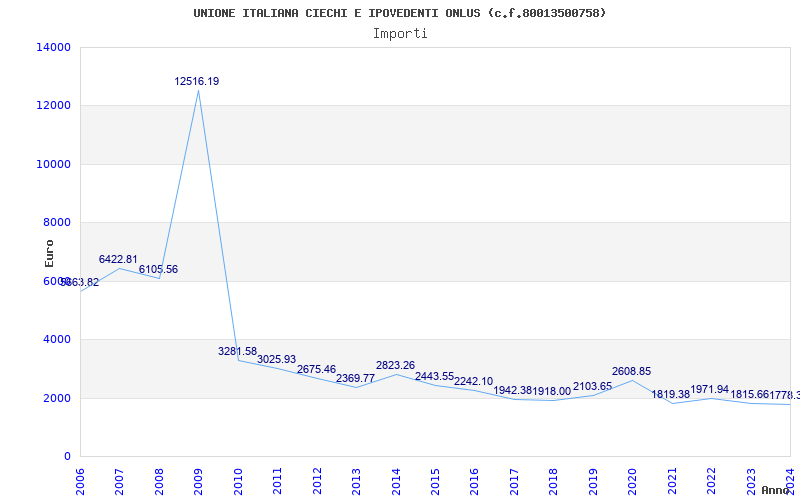Select the 1971.94 data label
This screenshot has height=500, width=800.
[710, 389]
